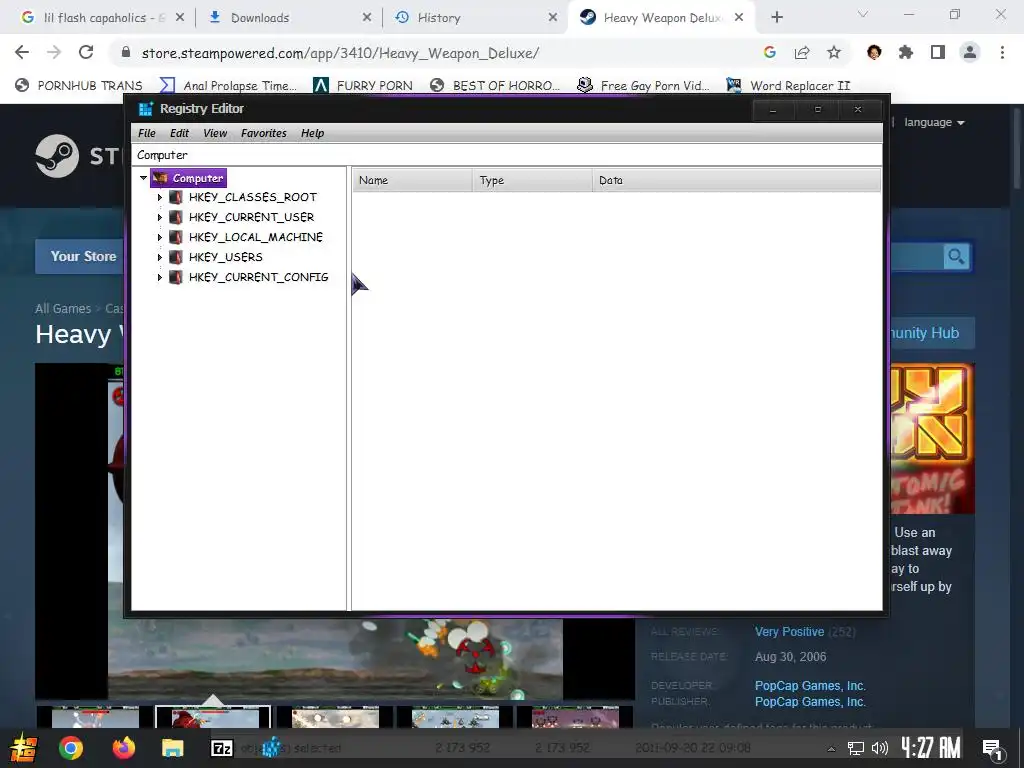Click the HKEY_USERS folder icon

(x=176, y=257)
